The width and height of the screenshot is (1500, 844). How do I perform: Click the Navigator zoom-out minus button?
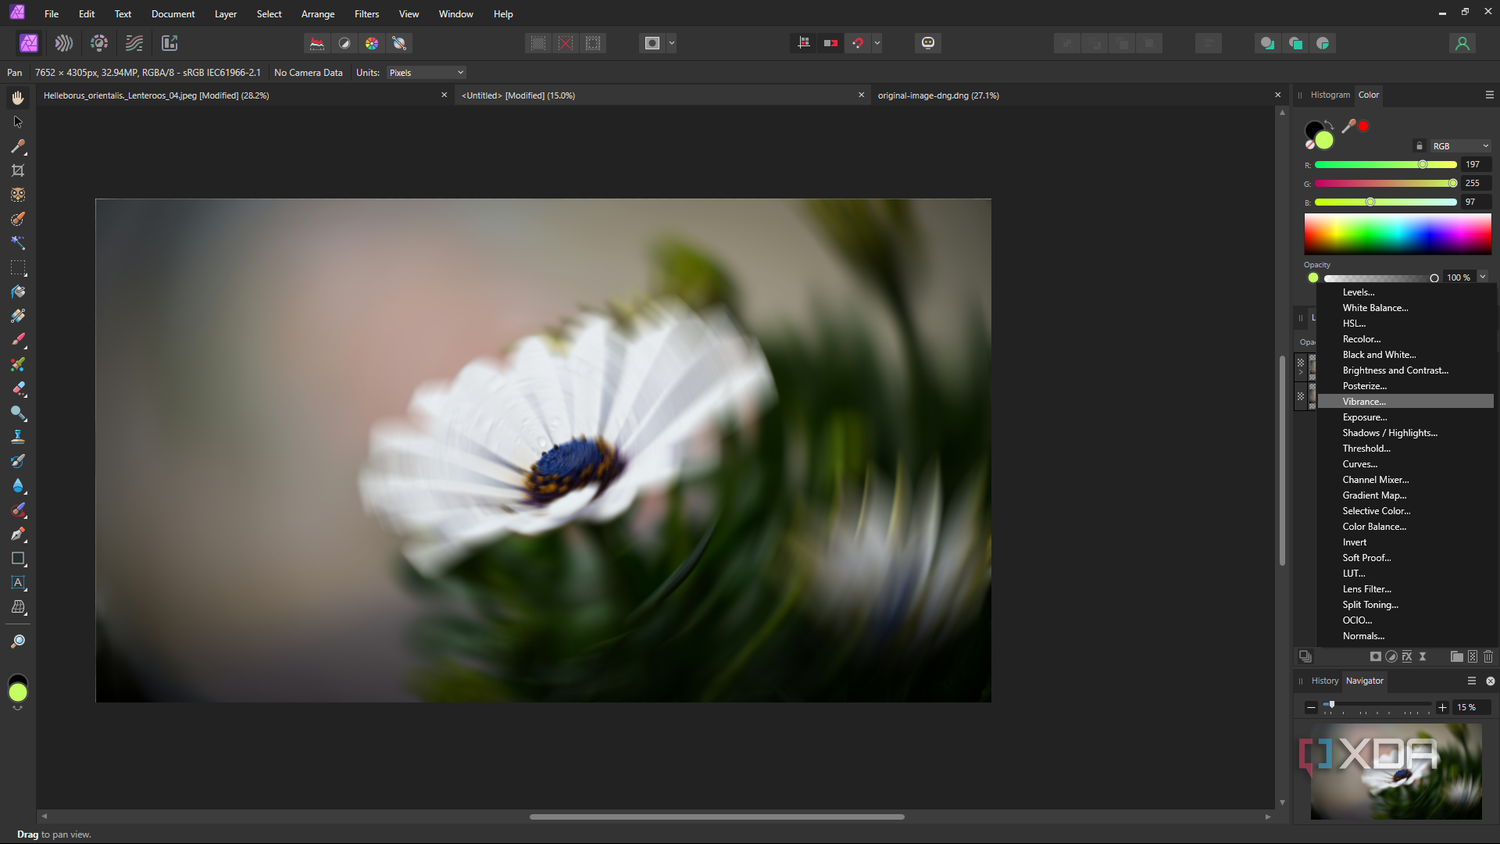tap(1311, 707)
